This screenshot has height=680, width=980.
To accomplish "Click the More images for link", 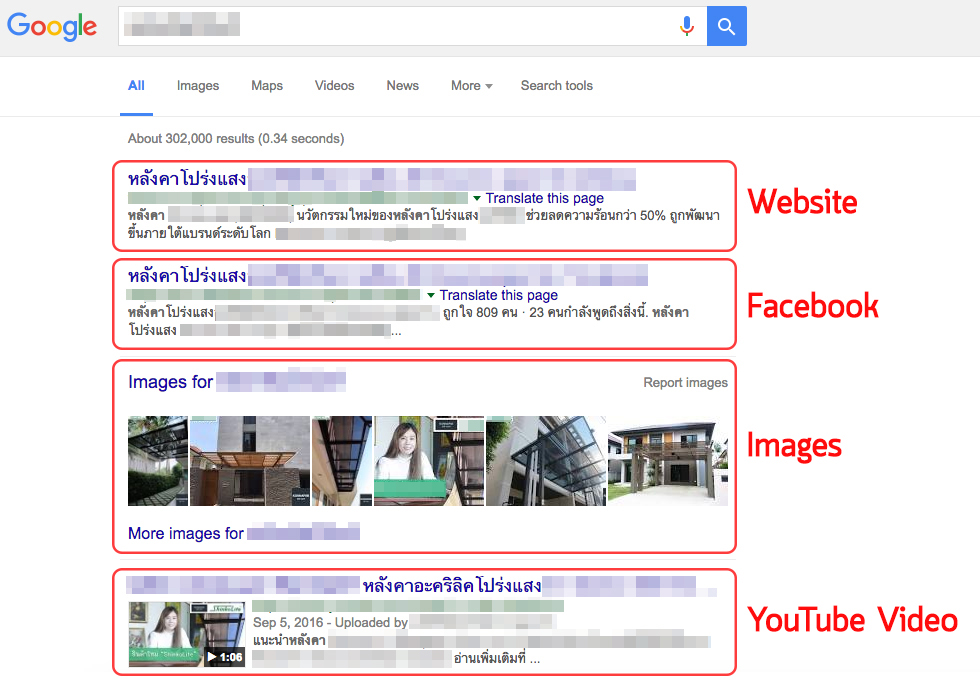I will click(x=244, y=533).
